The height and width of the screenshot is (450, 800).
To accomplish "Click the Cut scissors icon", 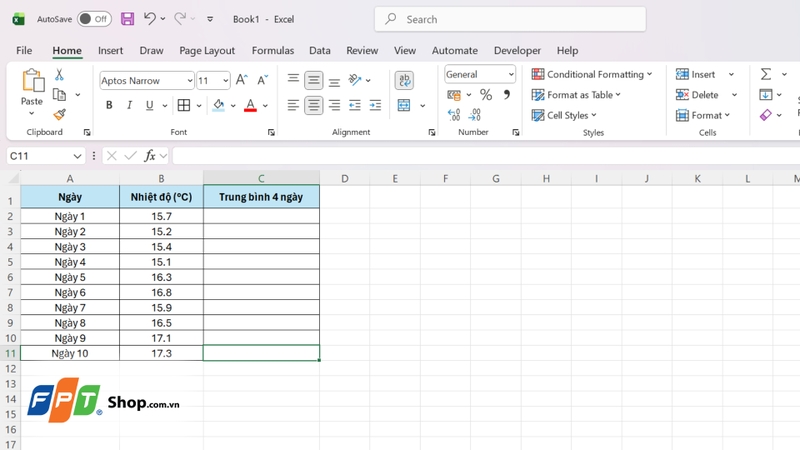I will [x=59, y=75].
